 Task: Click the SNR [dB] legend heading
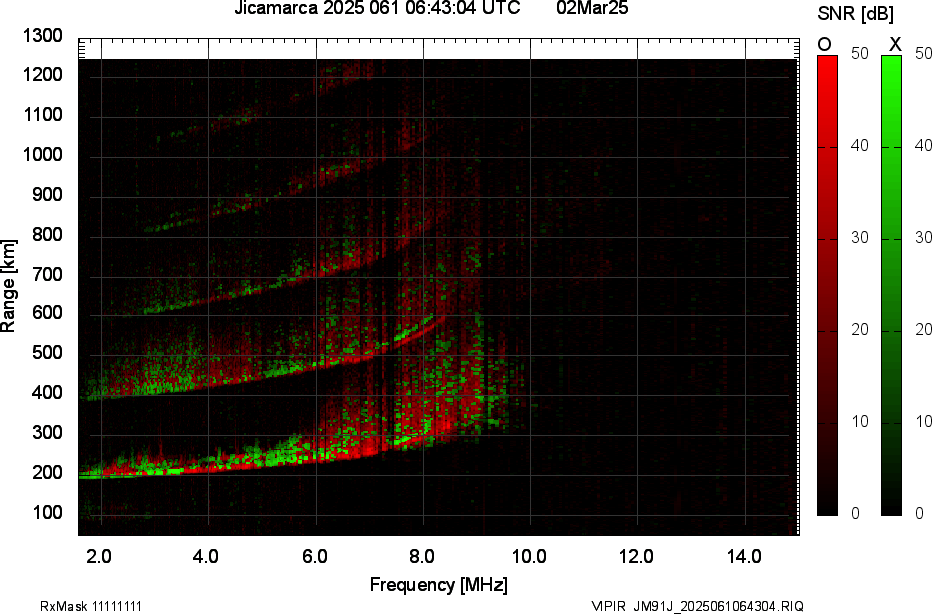855,14
